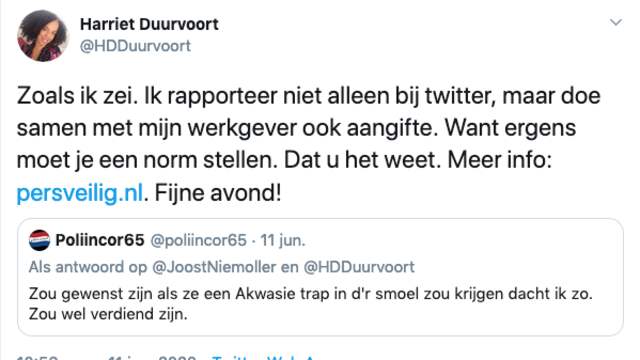This screenshot has height=360, width=640.
Task: Click @HDDuurvoort in the reply line
Action: click(x=359, y=267)
